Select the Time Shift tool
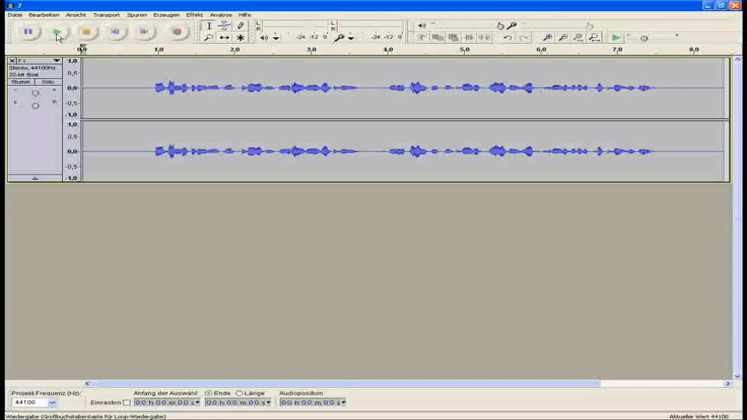Viewport: 747px width, 420px height. [224, 38]
